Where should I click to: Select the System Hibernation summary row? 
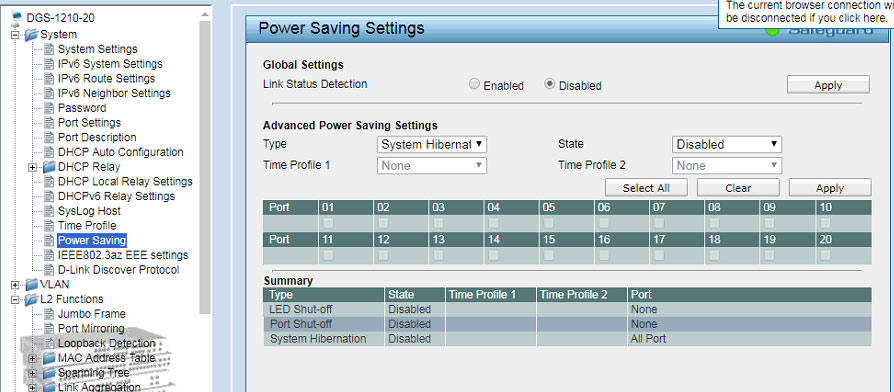click(567, 339)
